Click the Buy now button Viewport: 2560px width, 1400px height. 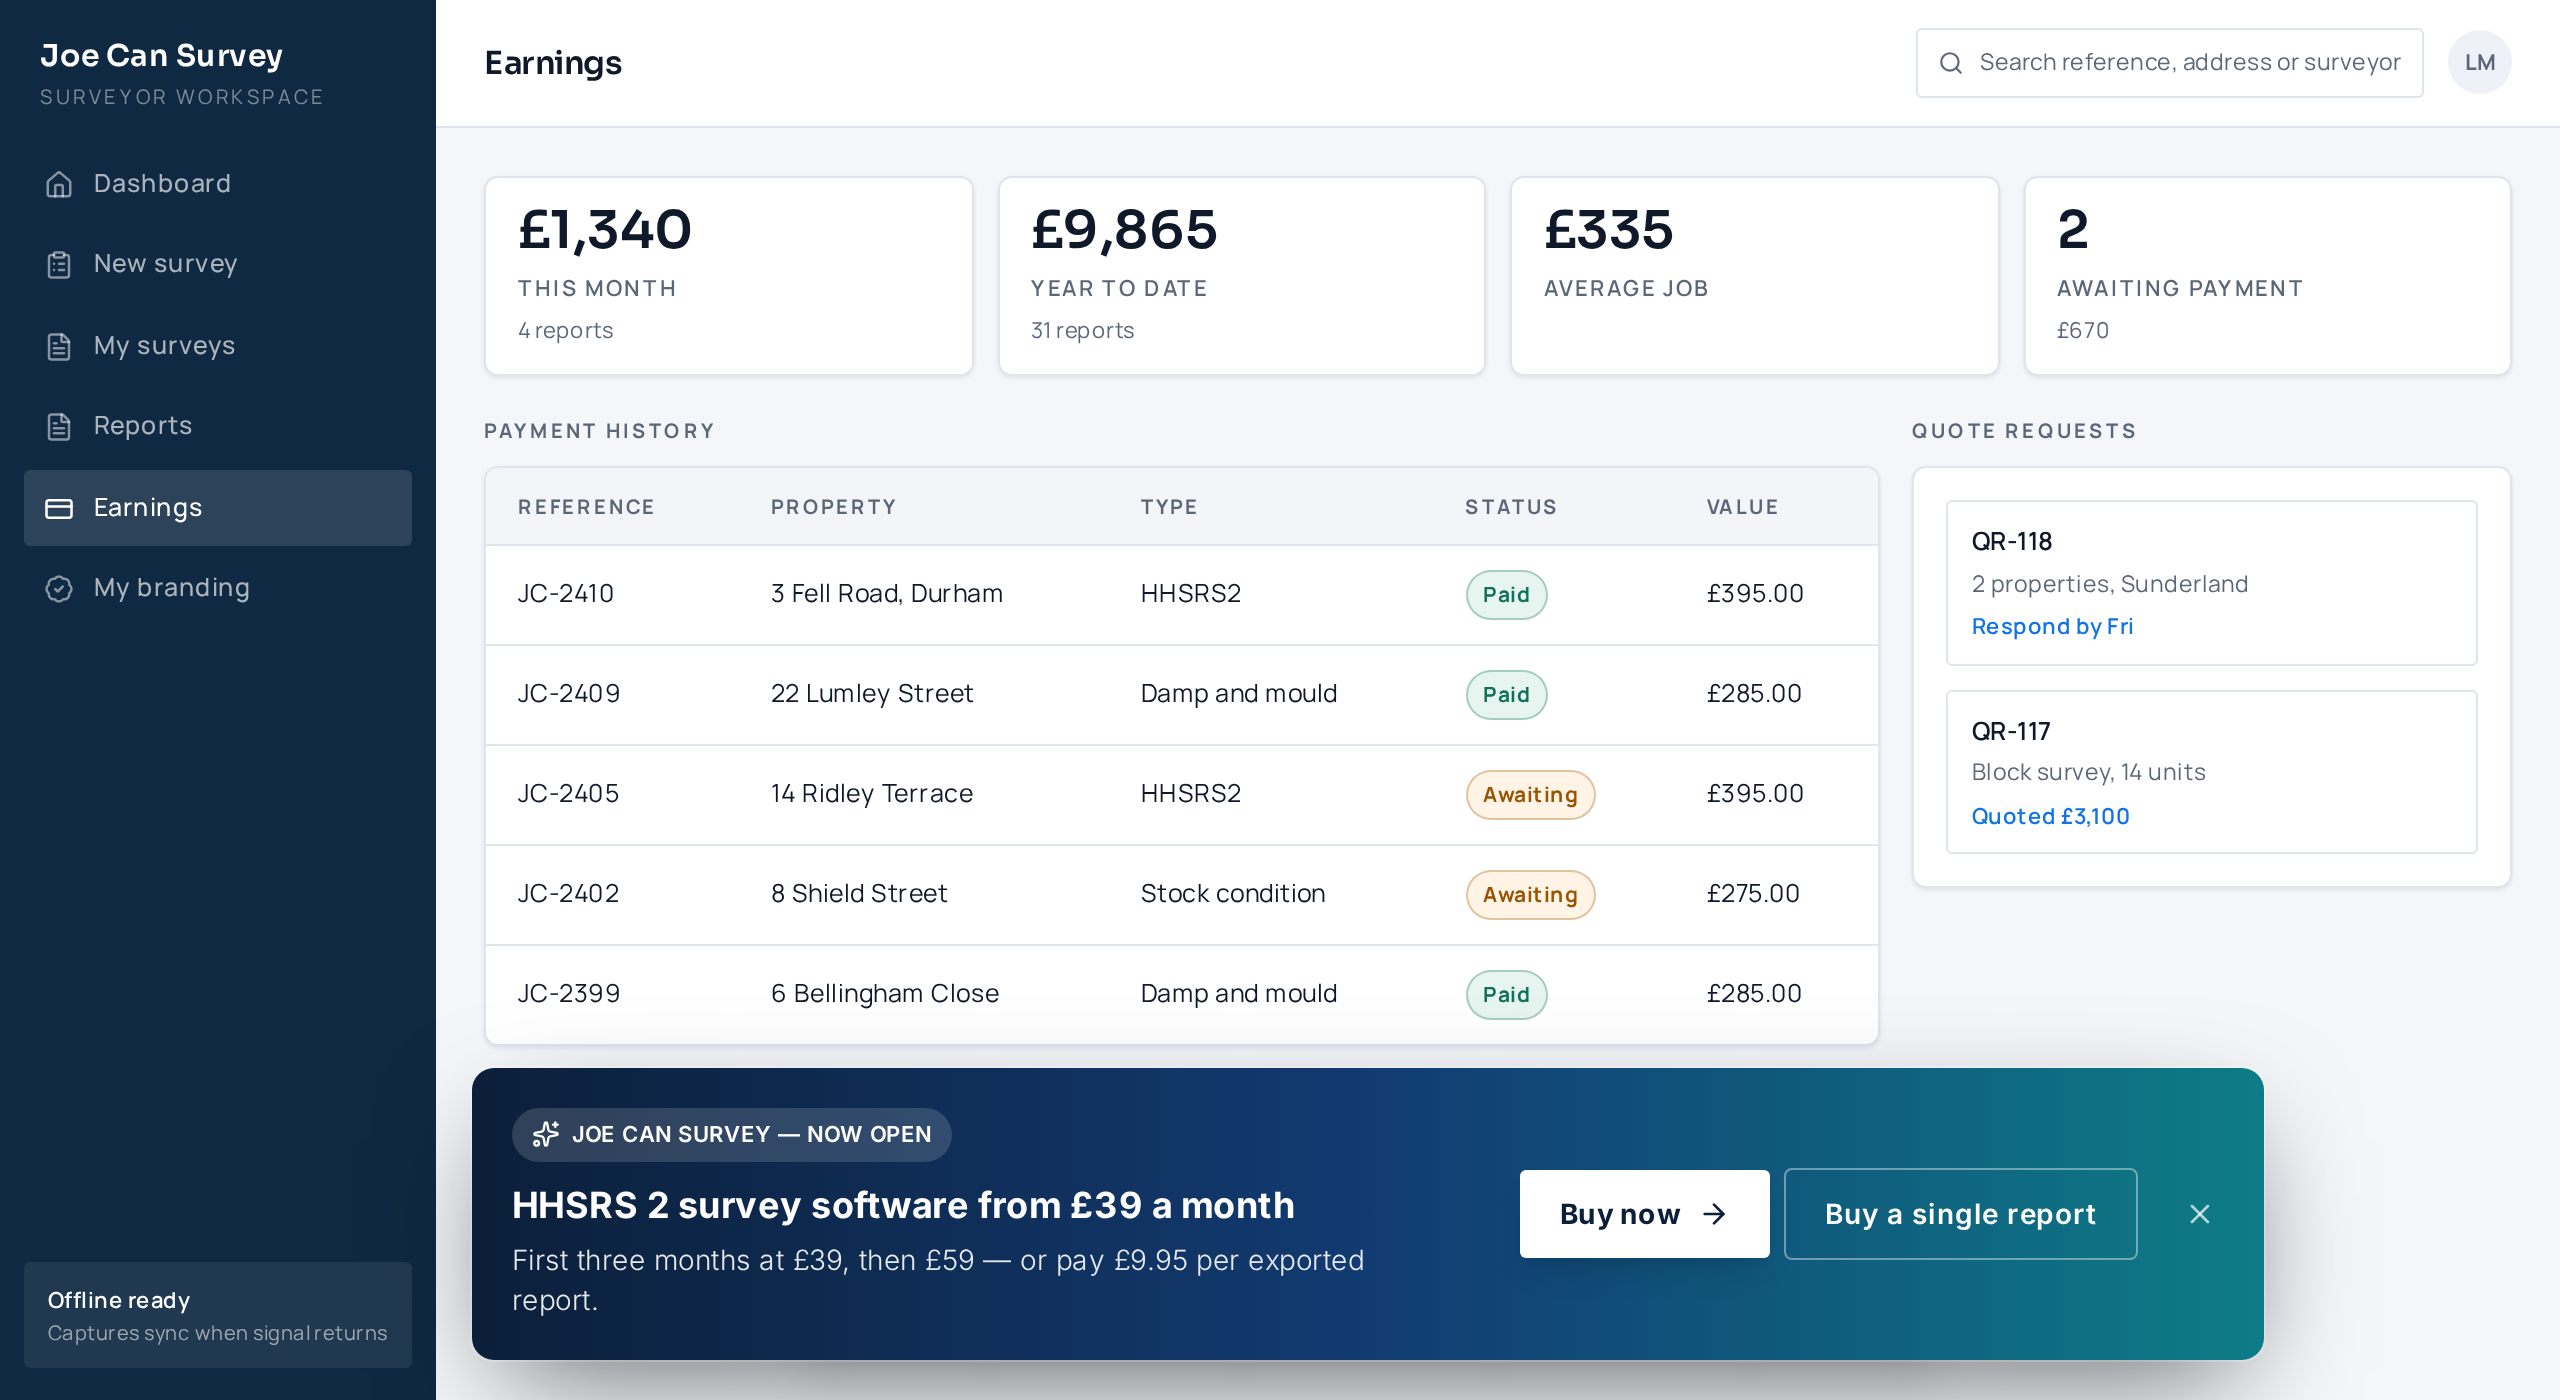tap(1644, 1214)
